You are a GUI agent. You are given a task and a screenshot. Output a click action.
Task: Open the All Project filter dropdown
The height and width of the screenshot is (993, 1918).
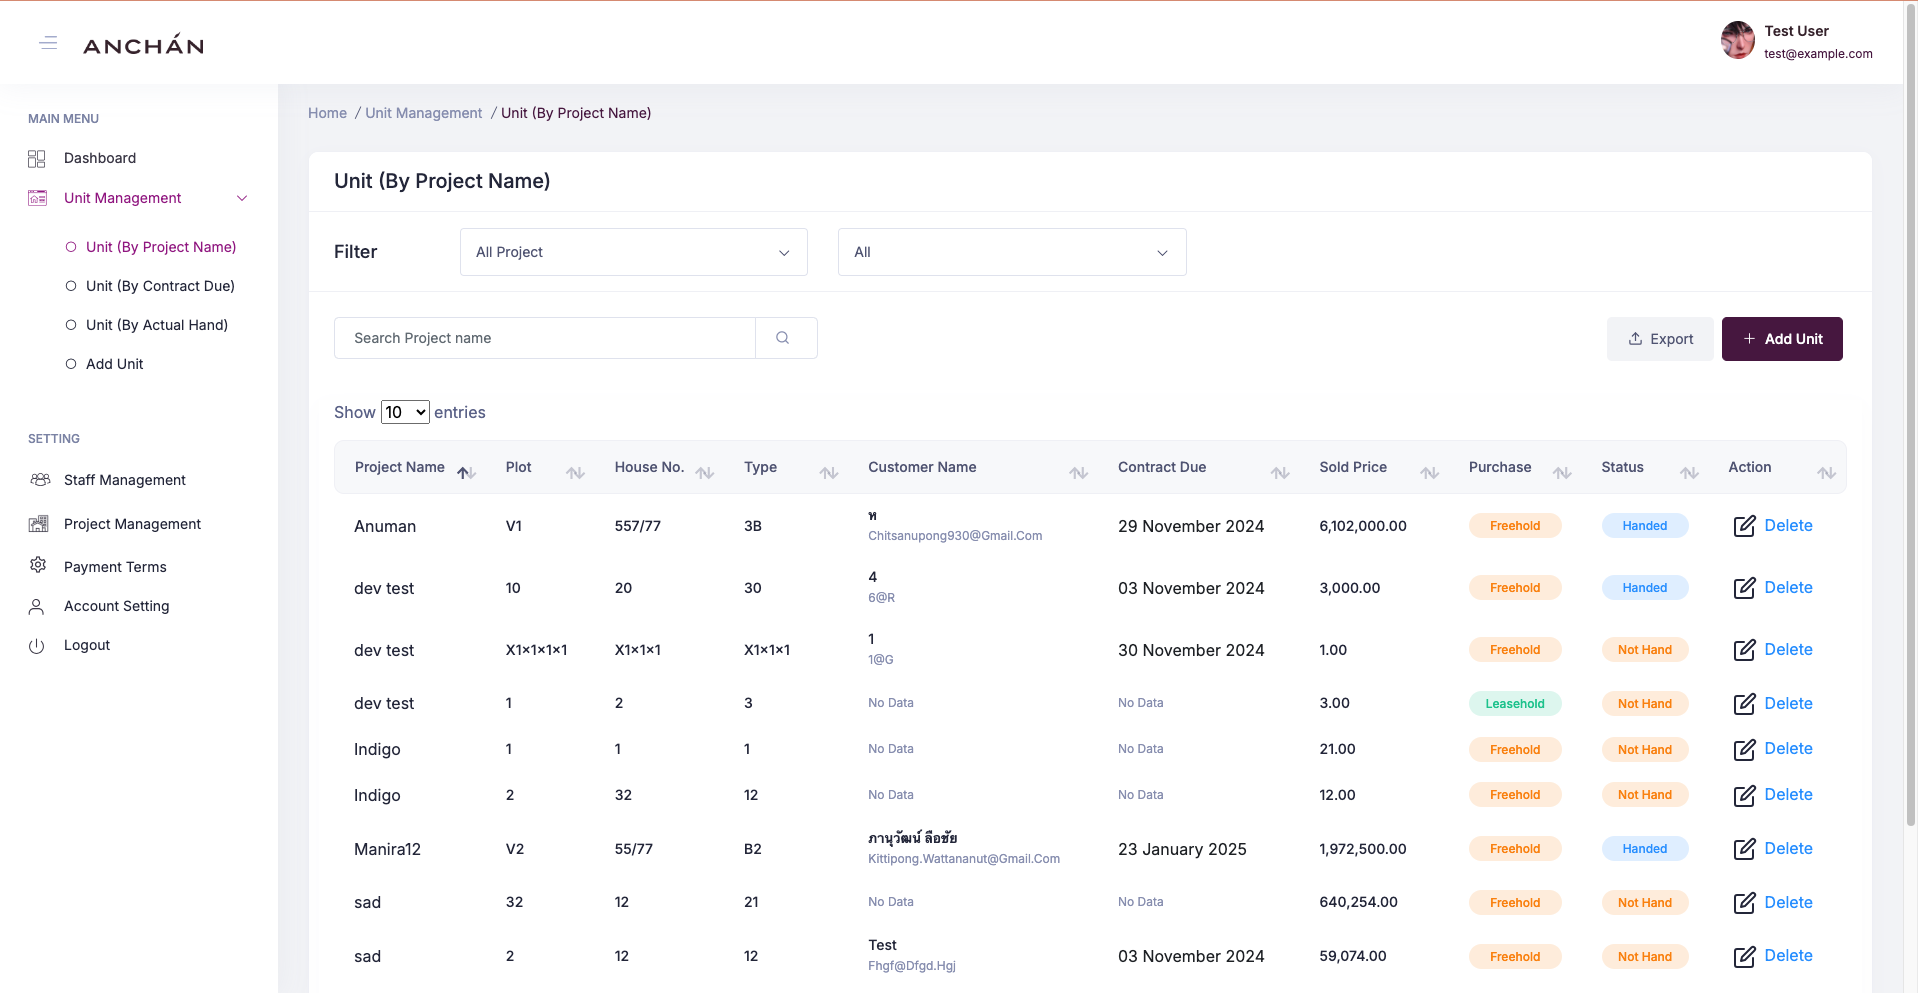pos(634,252)
